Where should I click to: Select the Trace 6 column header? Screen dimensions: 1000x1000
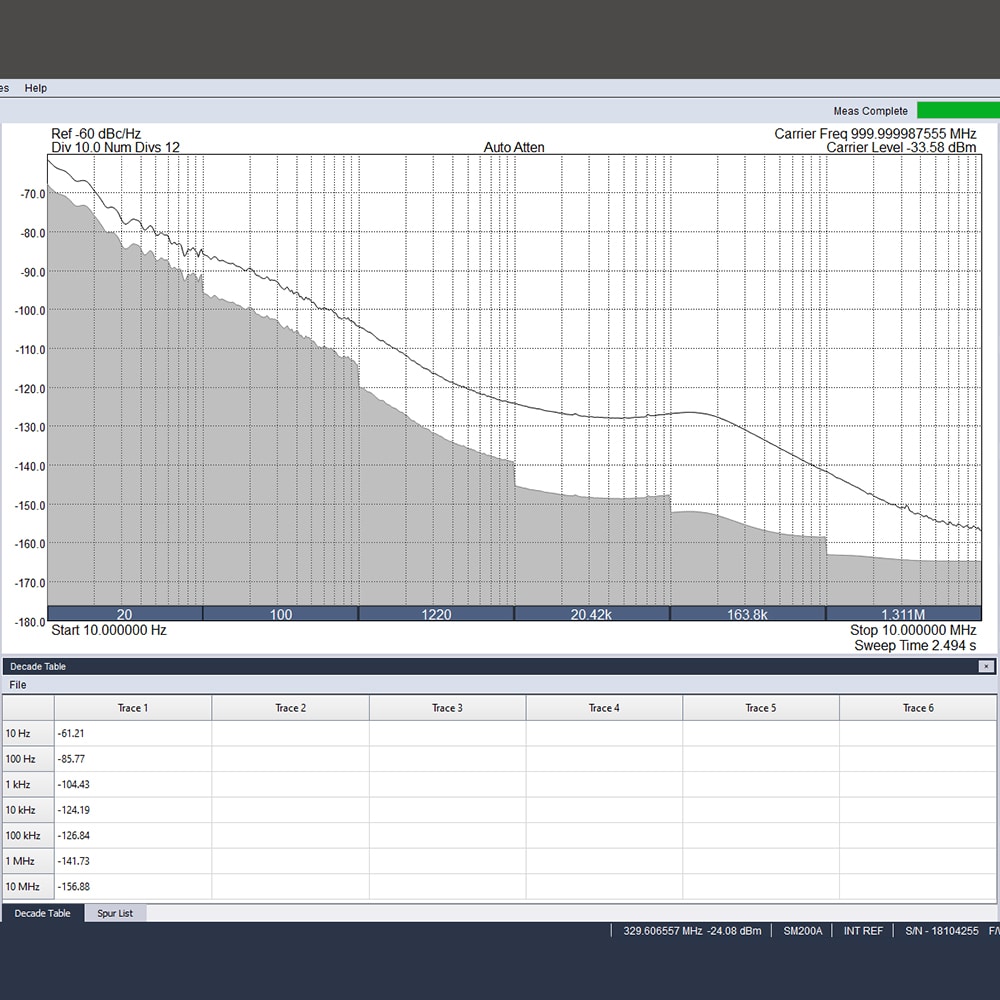tap(917, 708)
